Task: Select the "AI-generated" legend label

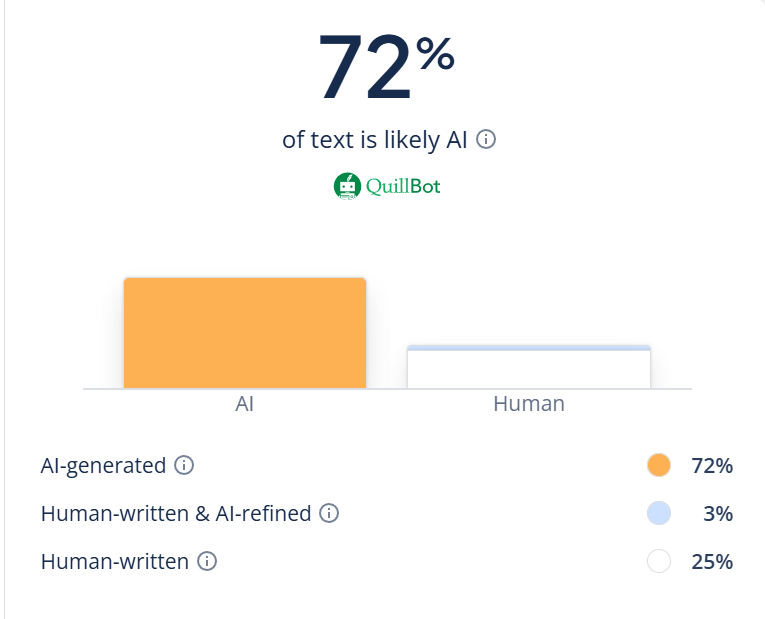Action: (103, 465)
